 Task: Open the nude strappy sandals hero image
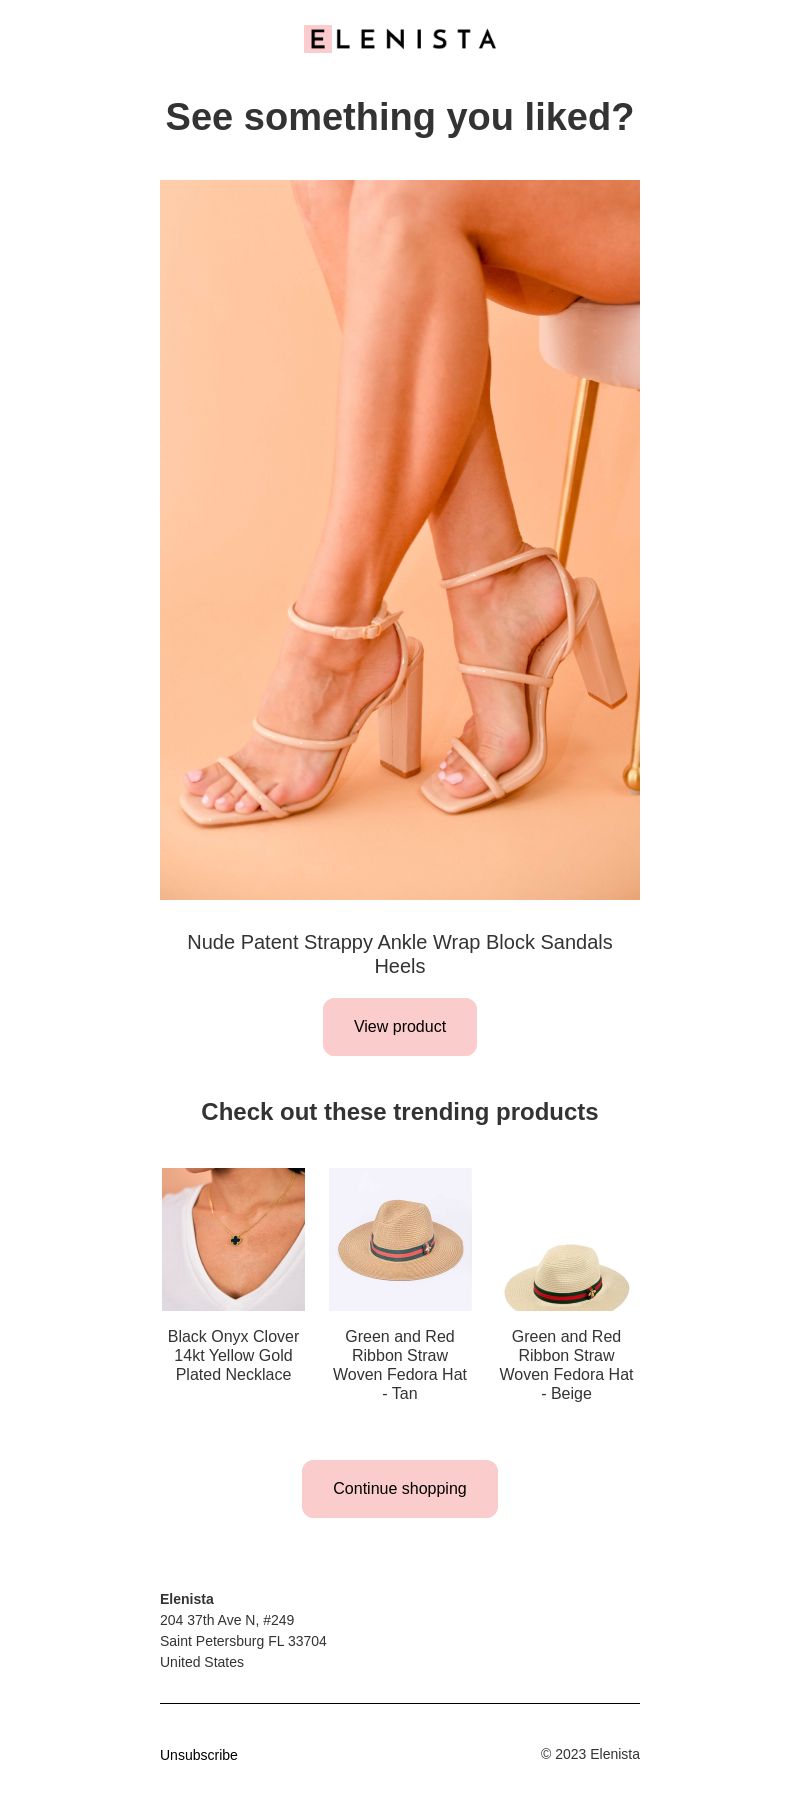click(x=400, y=540)
